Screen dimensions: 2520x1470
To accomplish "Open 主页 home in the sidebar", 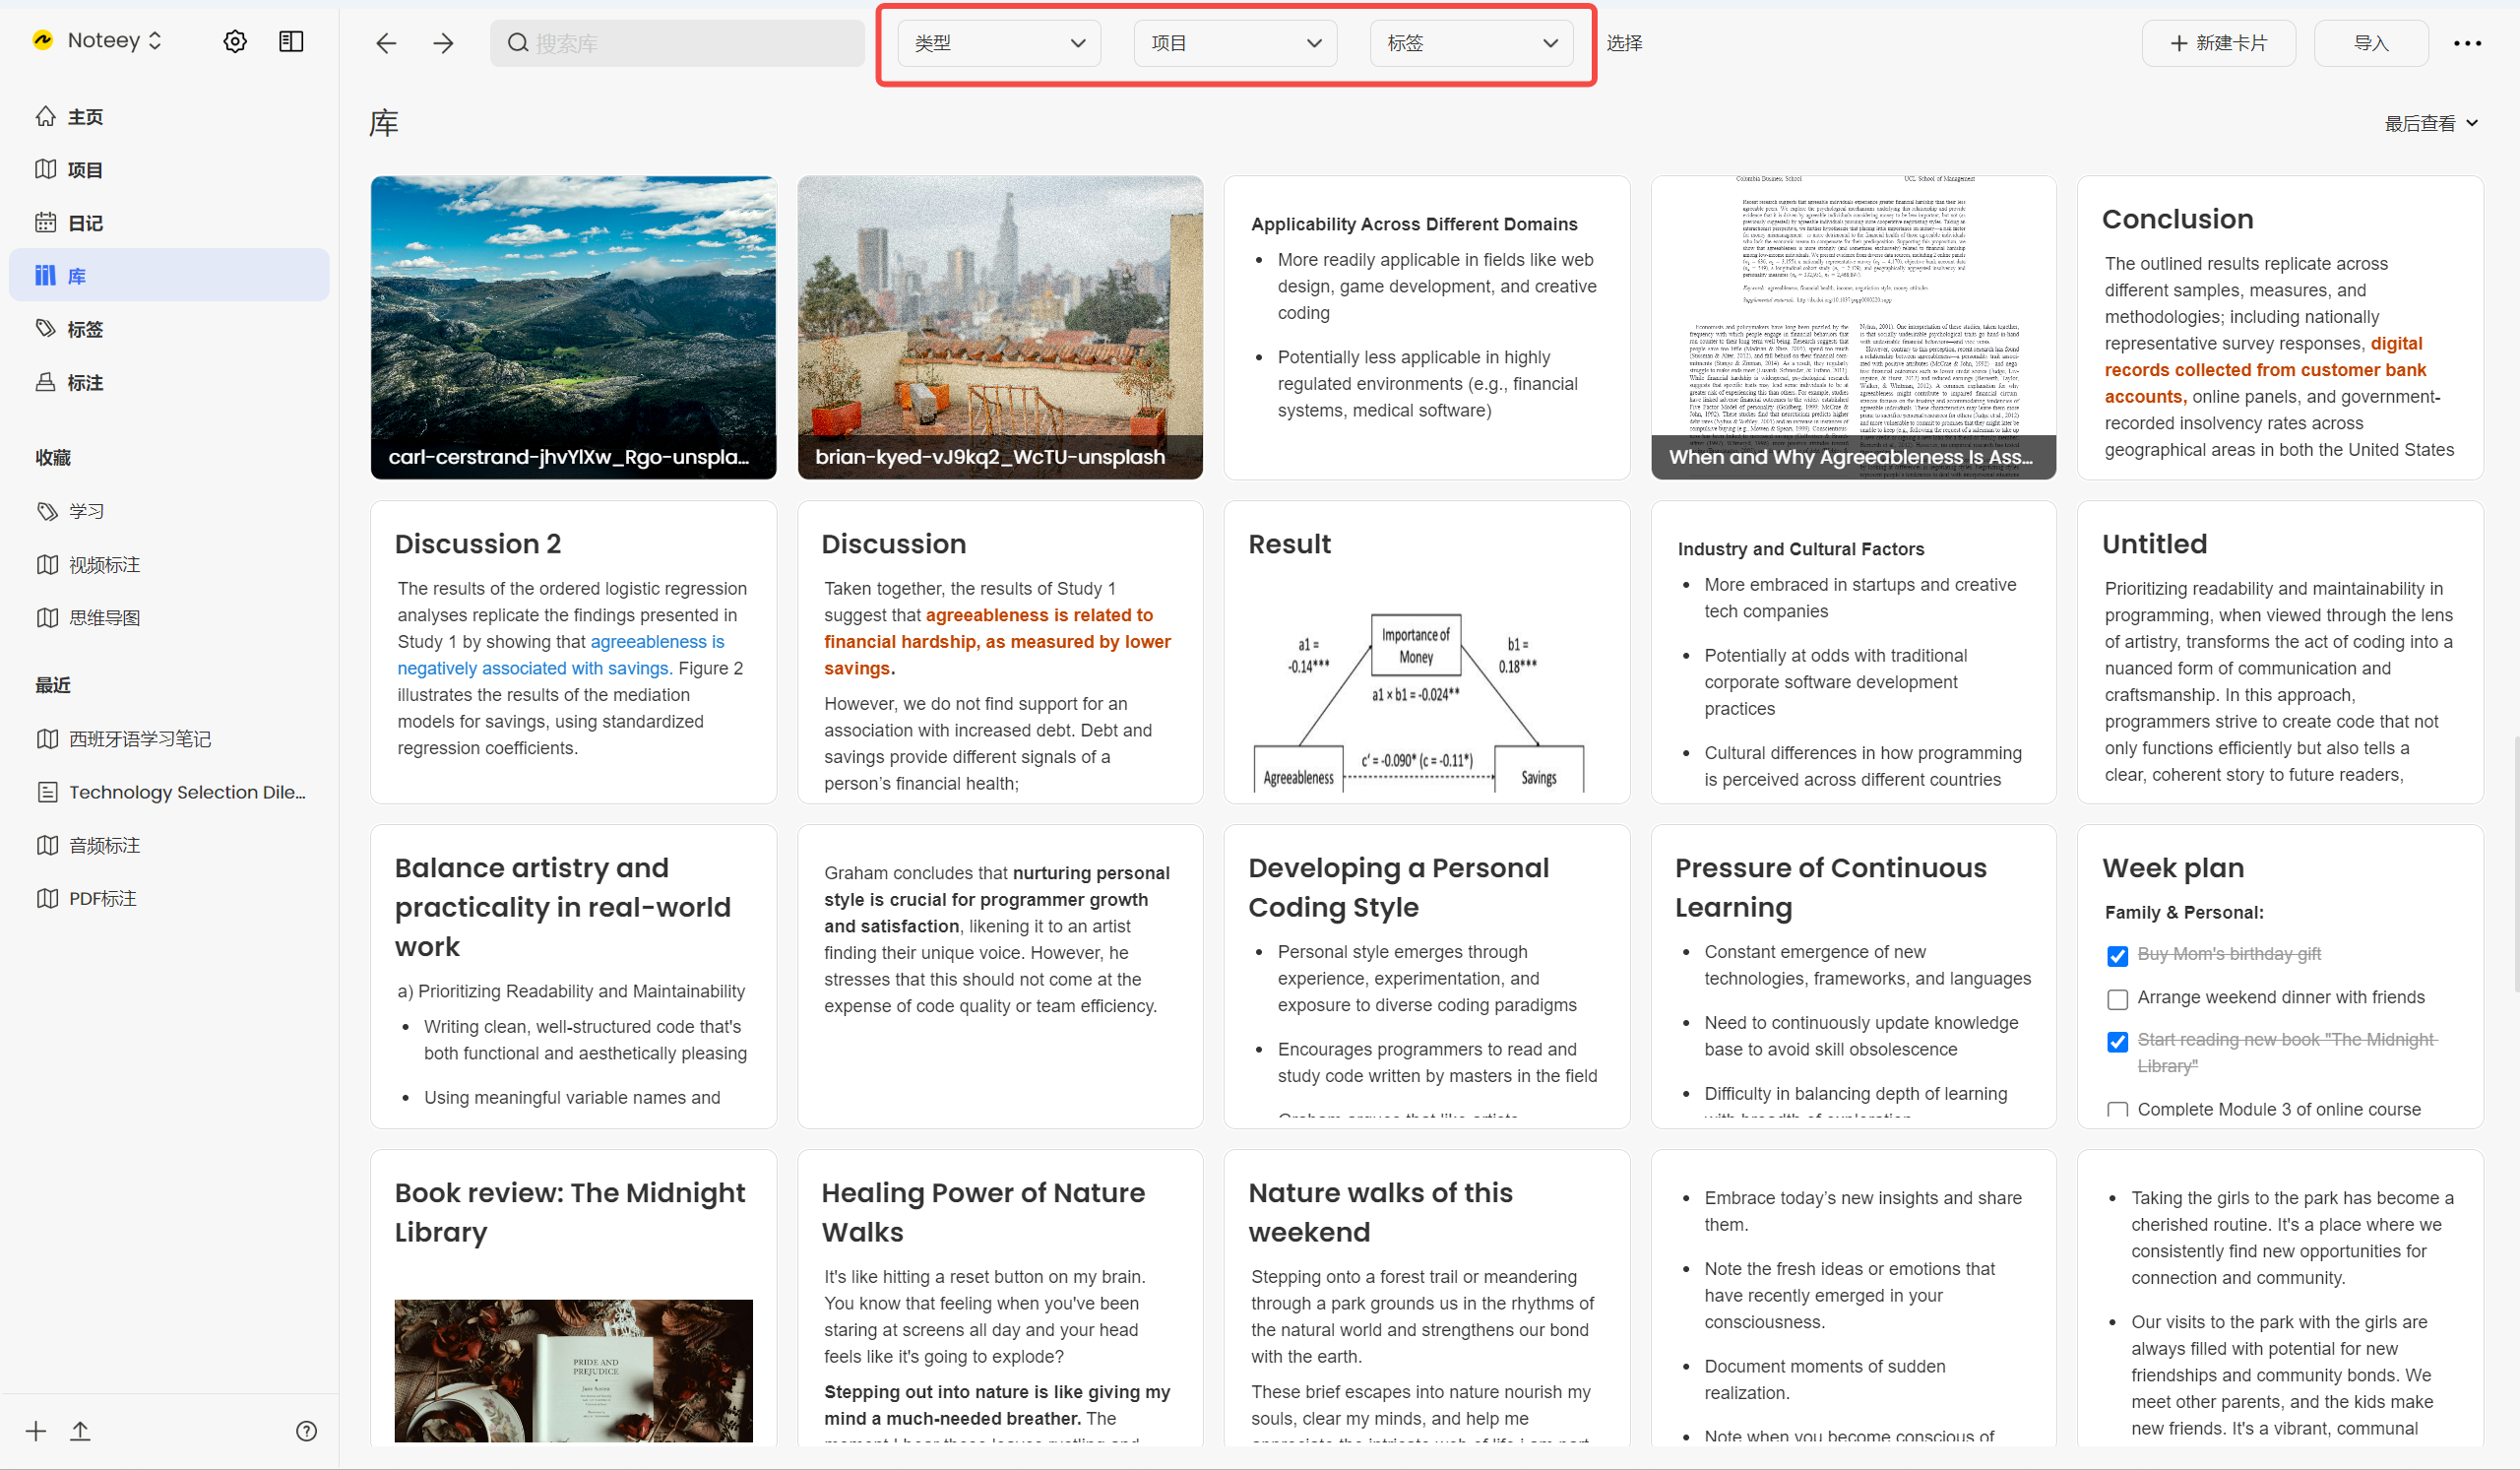I will (x=169, y=117).
